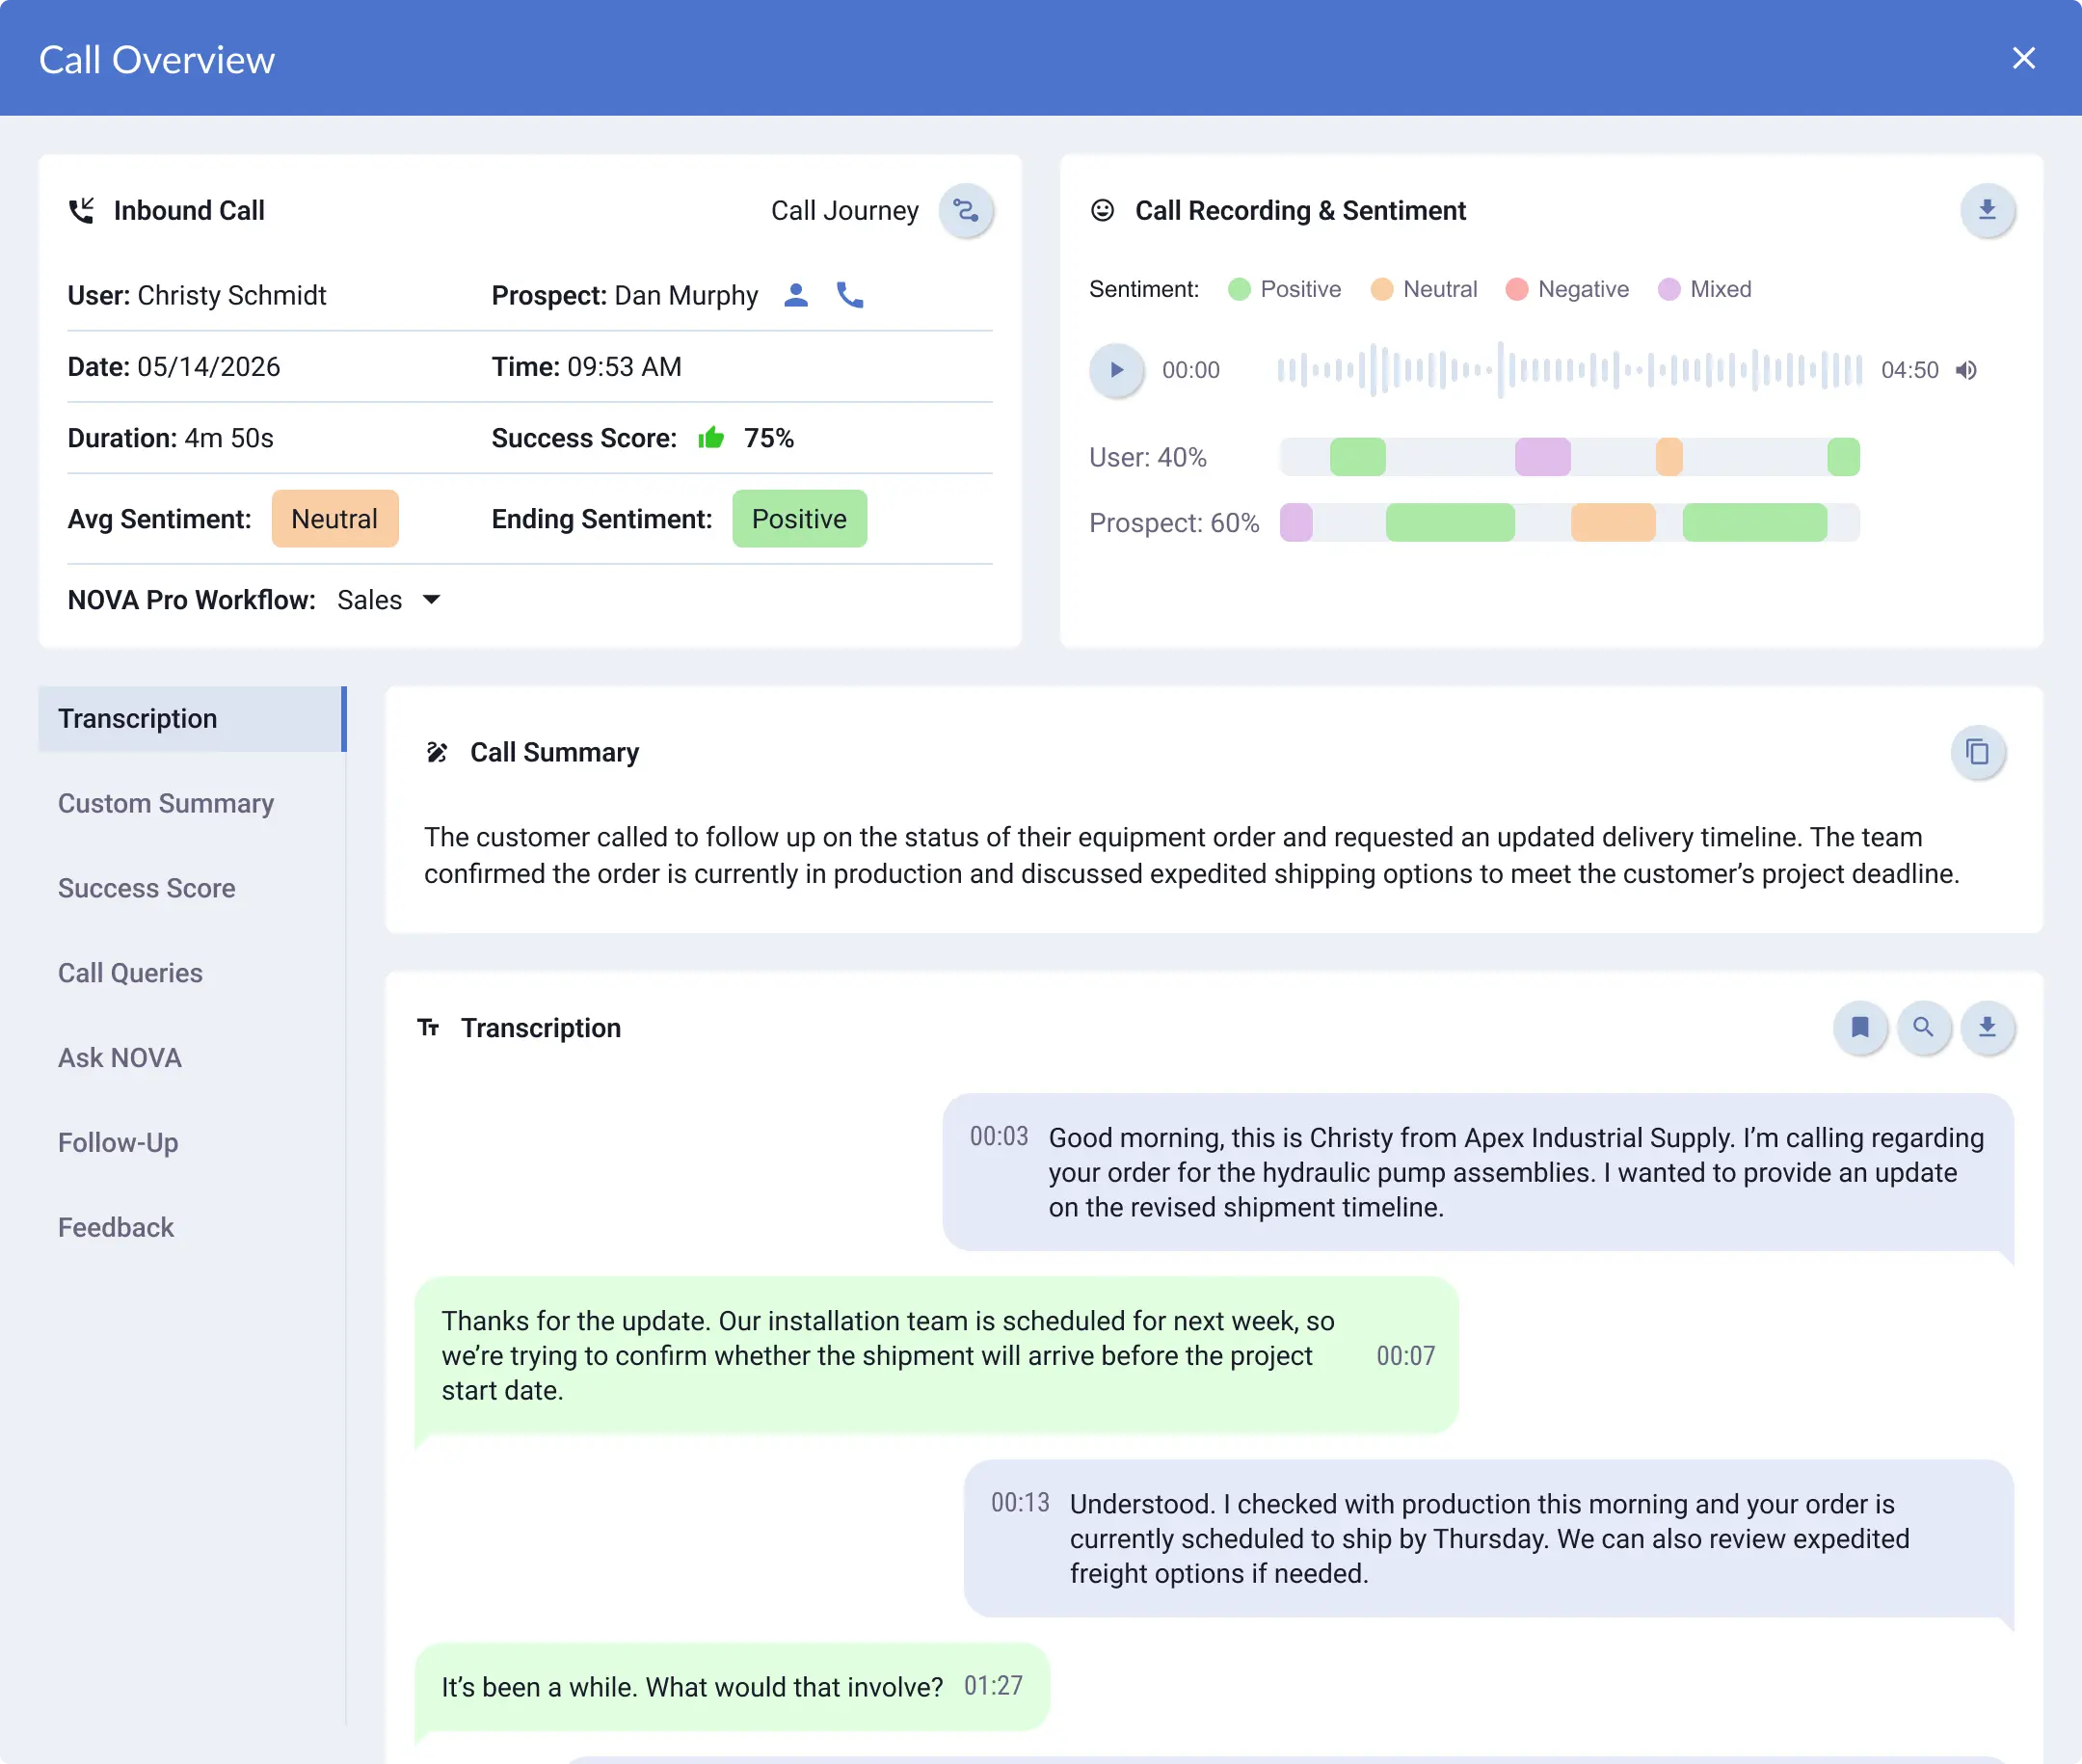Mute the recording volume icon
Image resolution: width=2082 pixels, height=1764 pixels.
point(1966,370)
